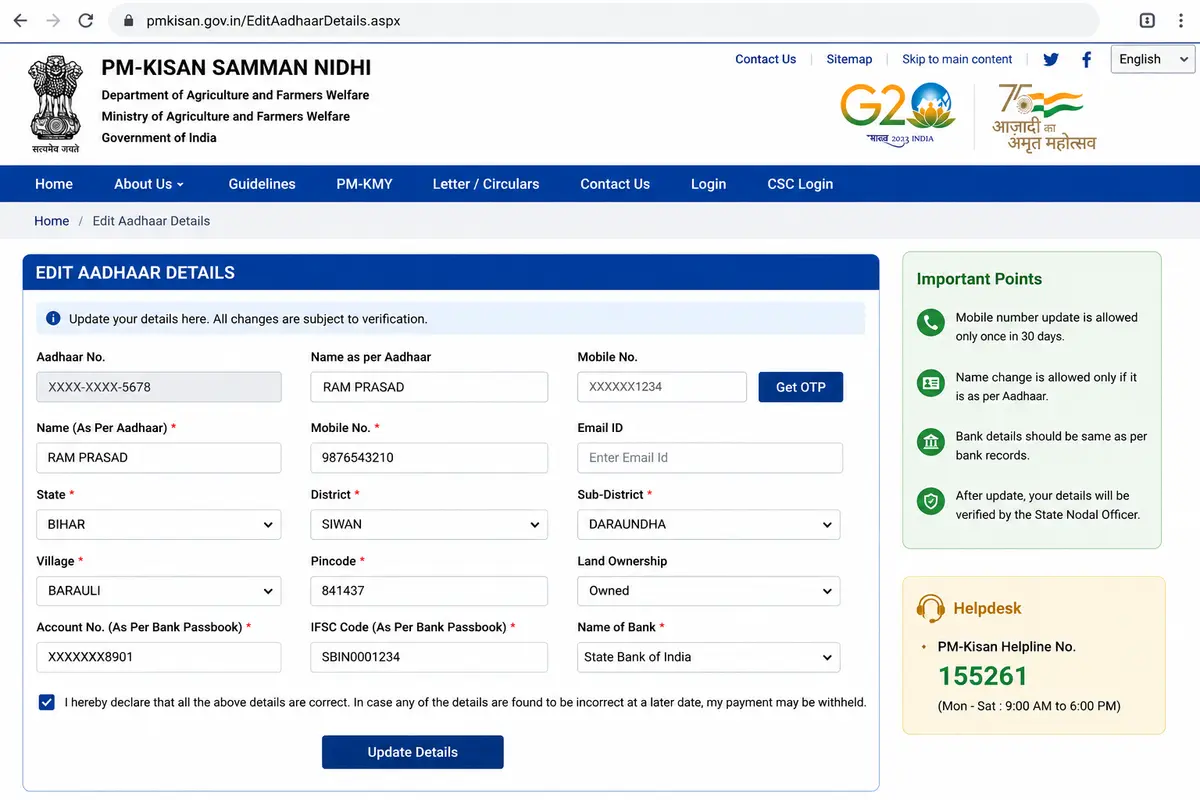Click the national emblem logo
This screenshot has width=1200, height=800.
55,104
